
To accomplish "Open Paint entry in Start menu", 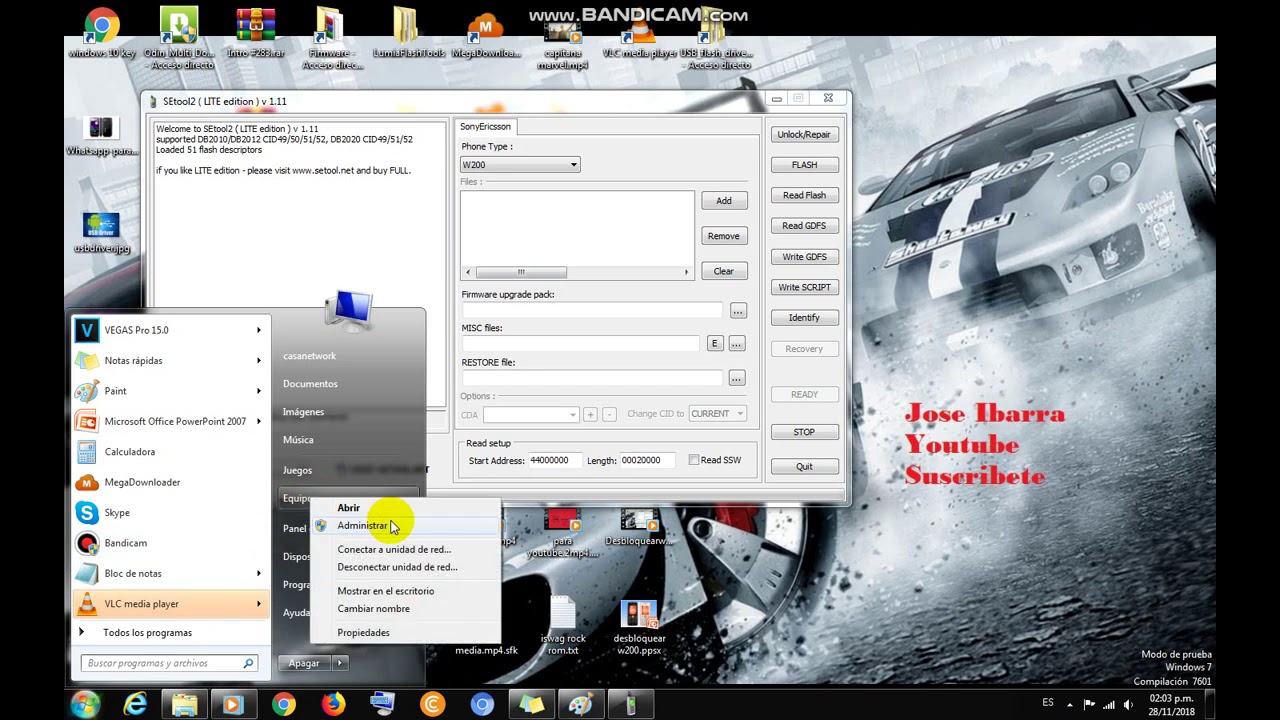I will (x=171, y=391).
